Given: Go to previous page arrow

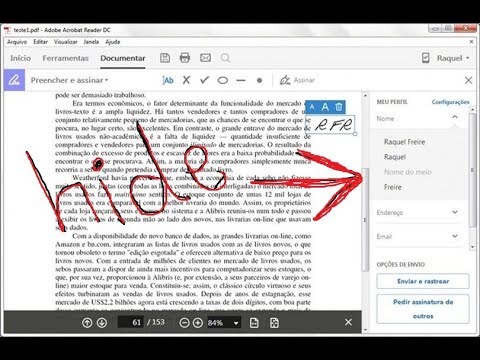Looking at the screenshot, I should (x=87, y=322).
